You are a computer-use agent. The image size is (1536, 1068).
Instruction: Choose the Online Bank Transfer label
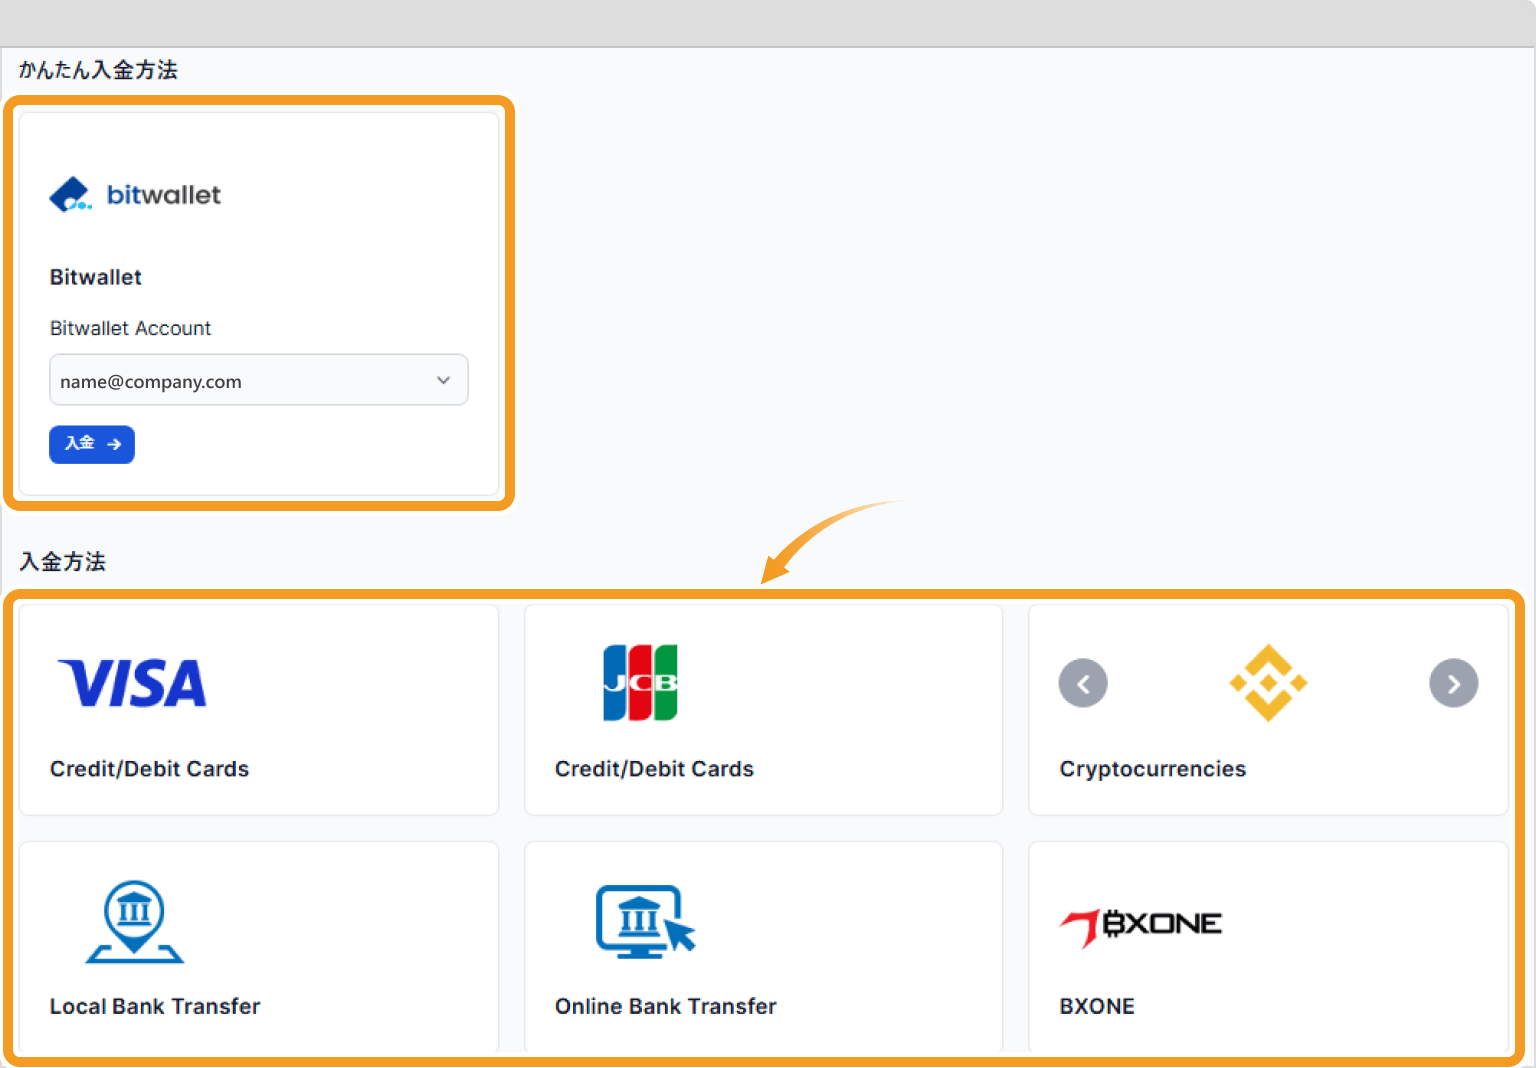(x=665, y=1007)
